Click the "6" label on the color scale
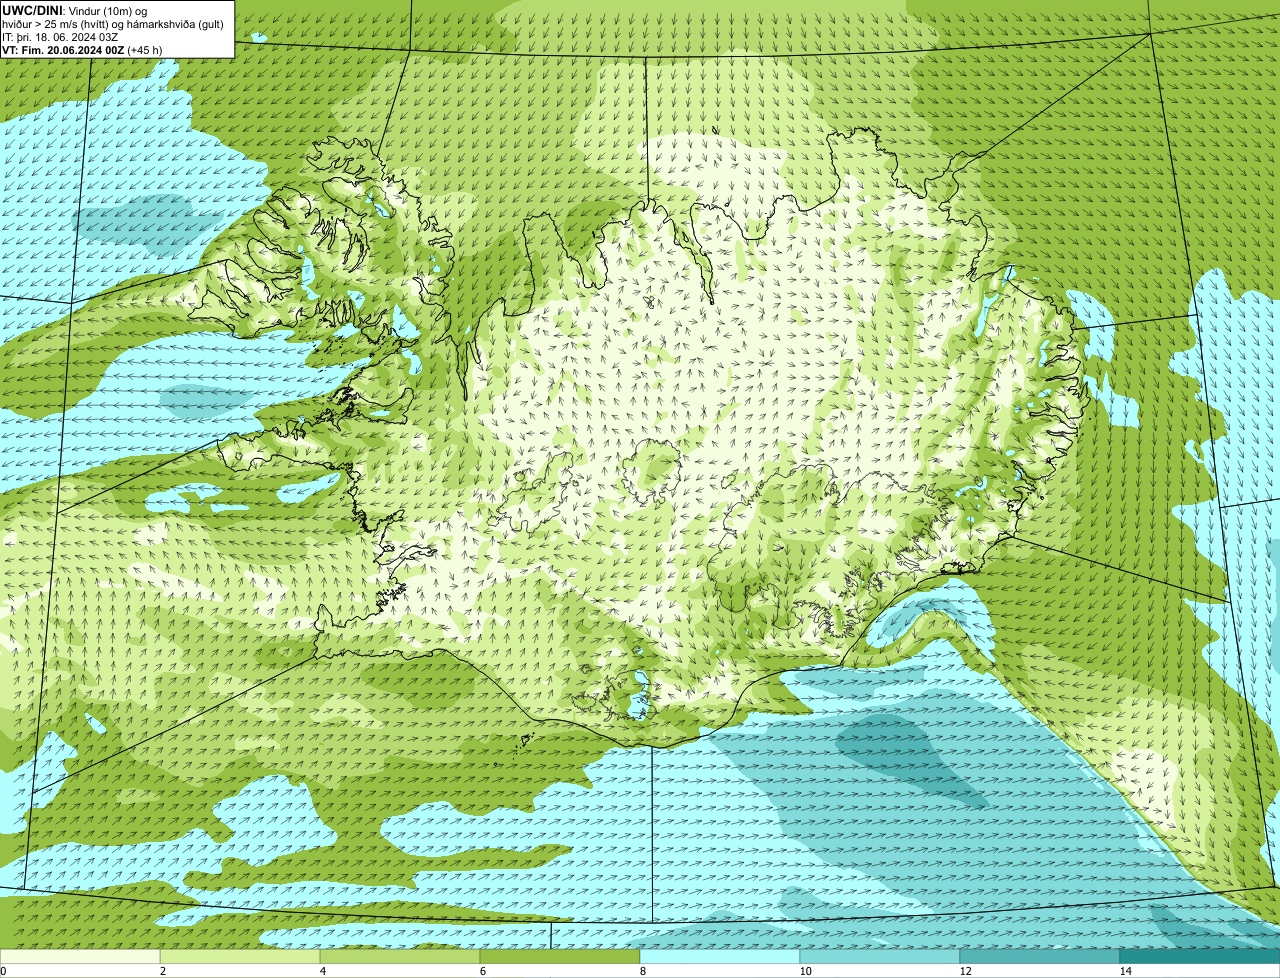The image size is (1280, 978). point(482,971)
